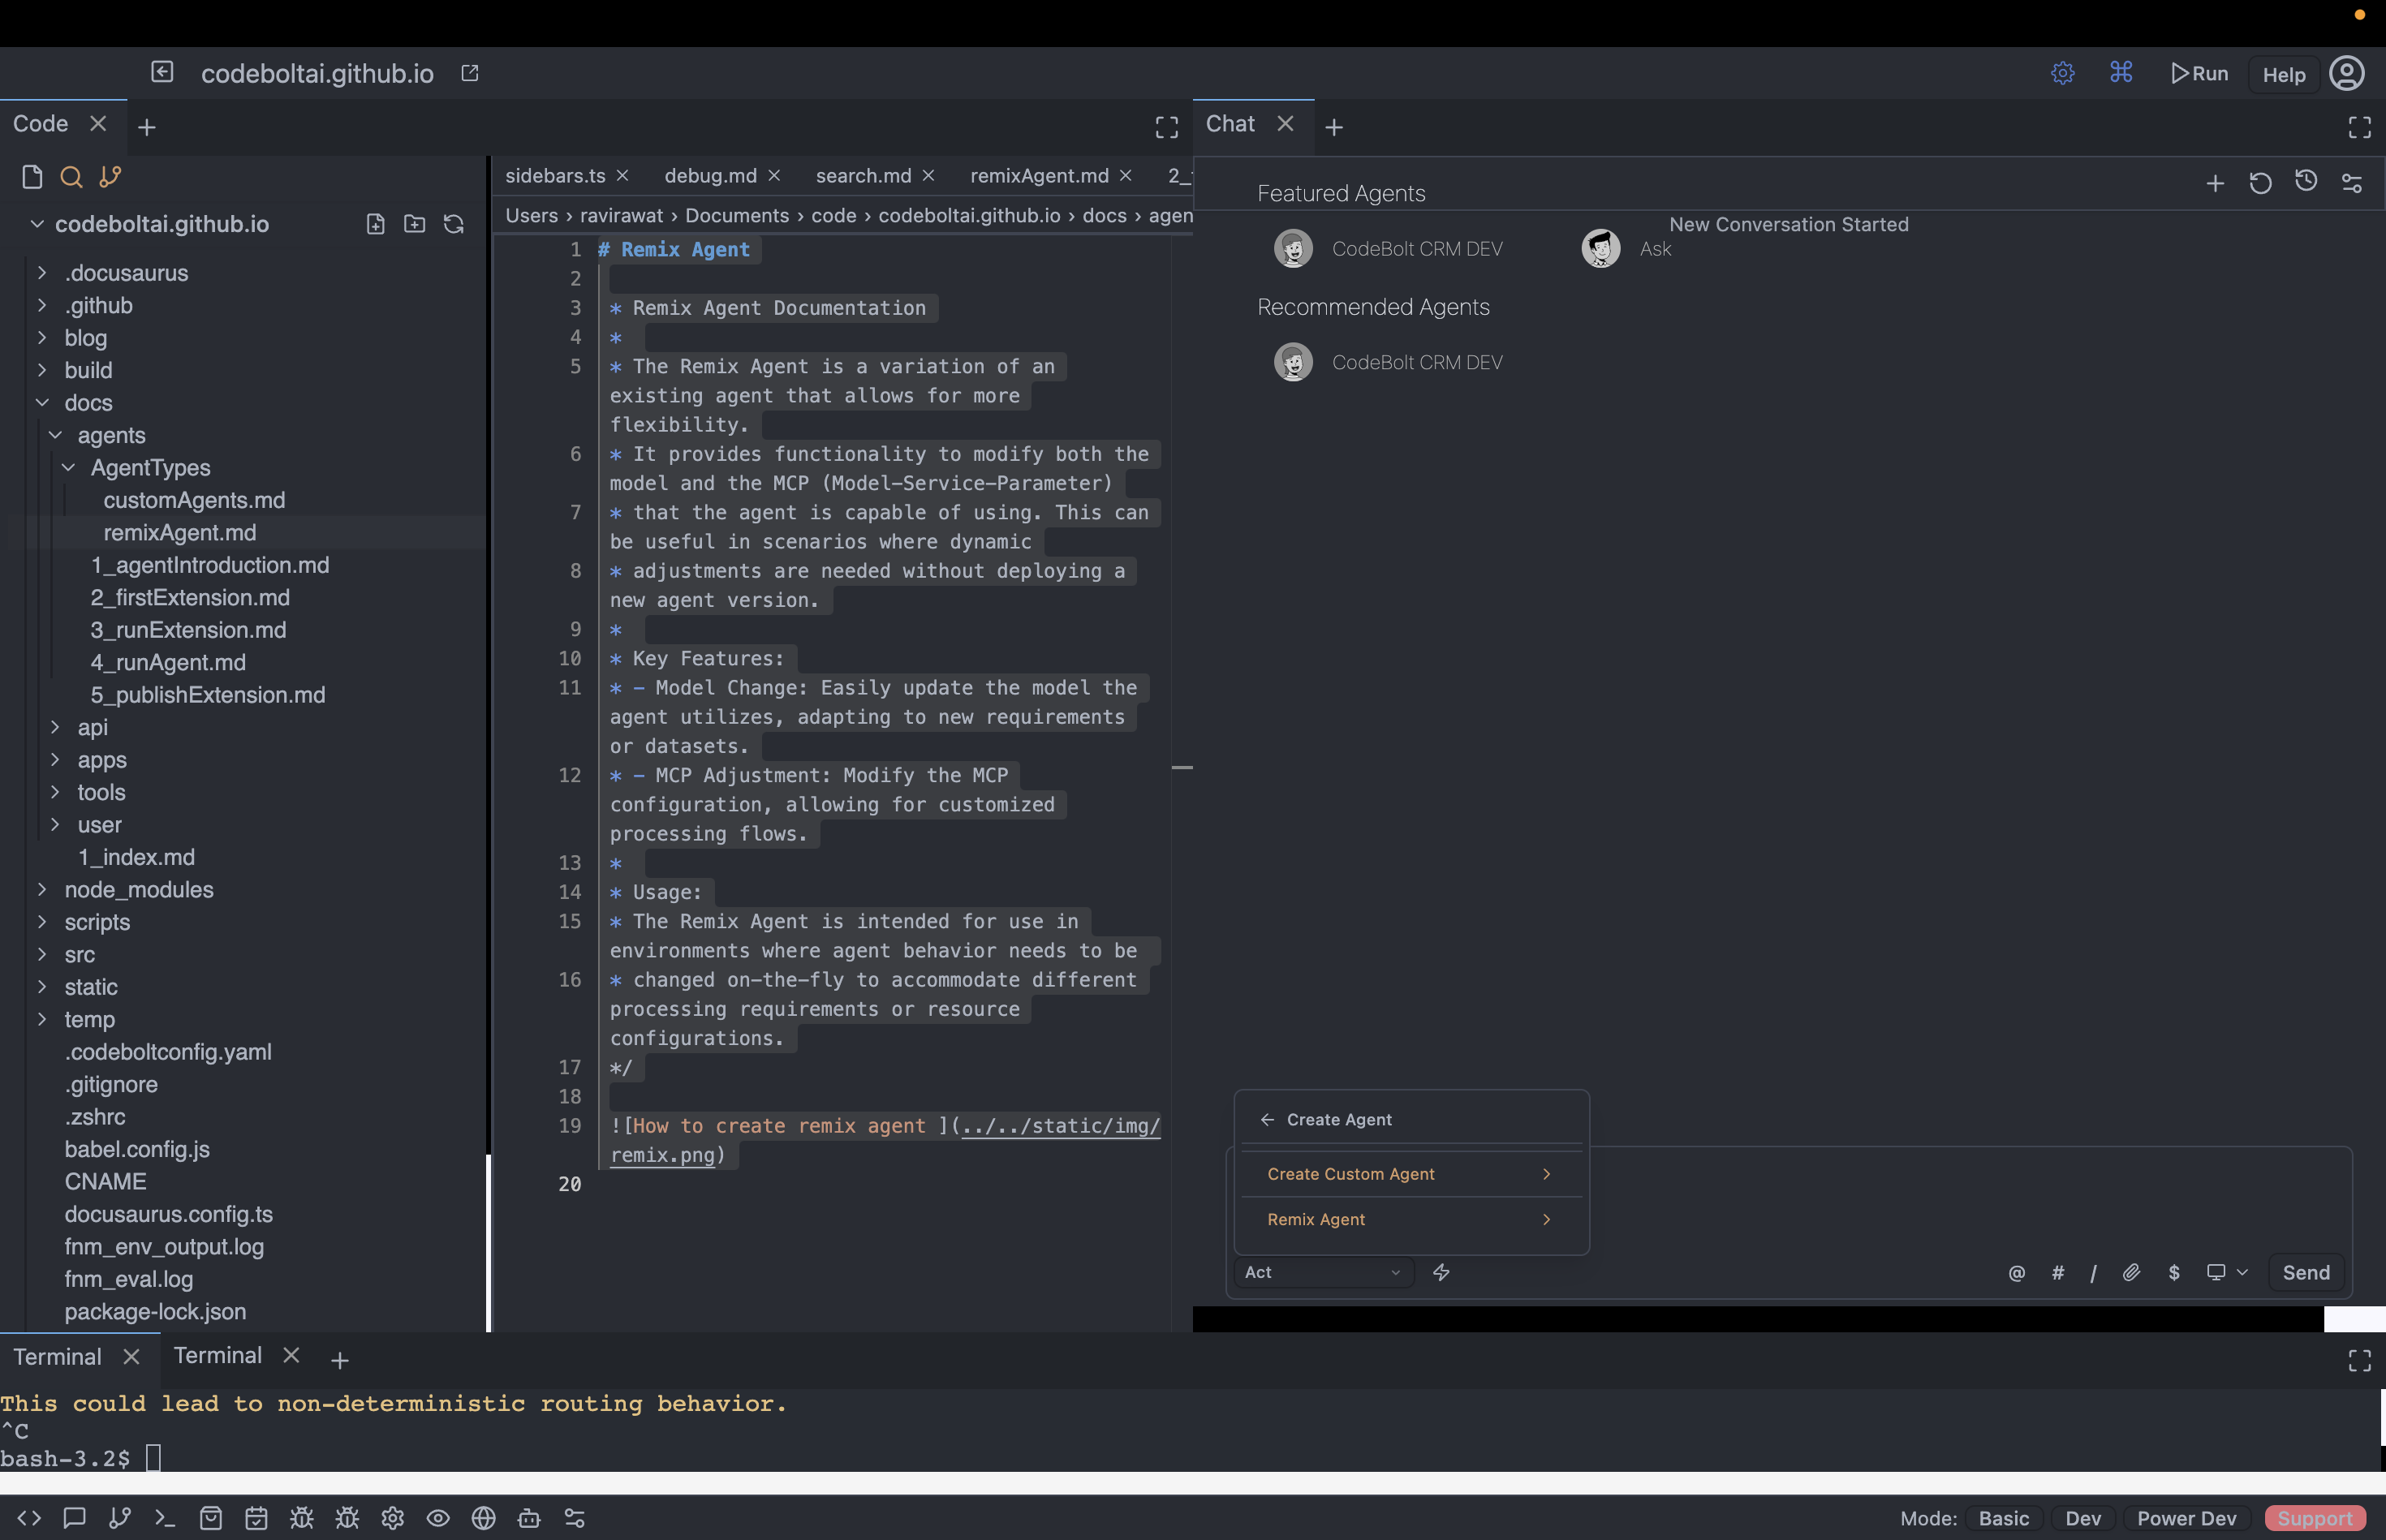Switch mode to Dev
This screenshot has width=2386, height=1540.
2083,1518
